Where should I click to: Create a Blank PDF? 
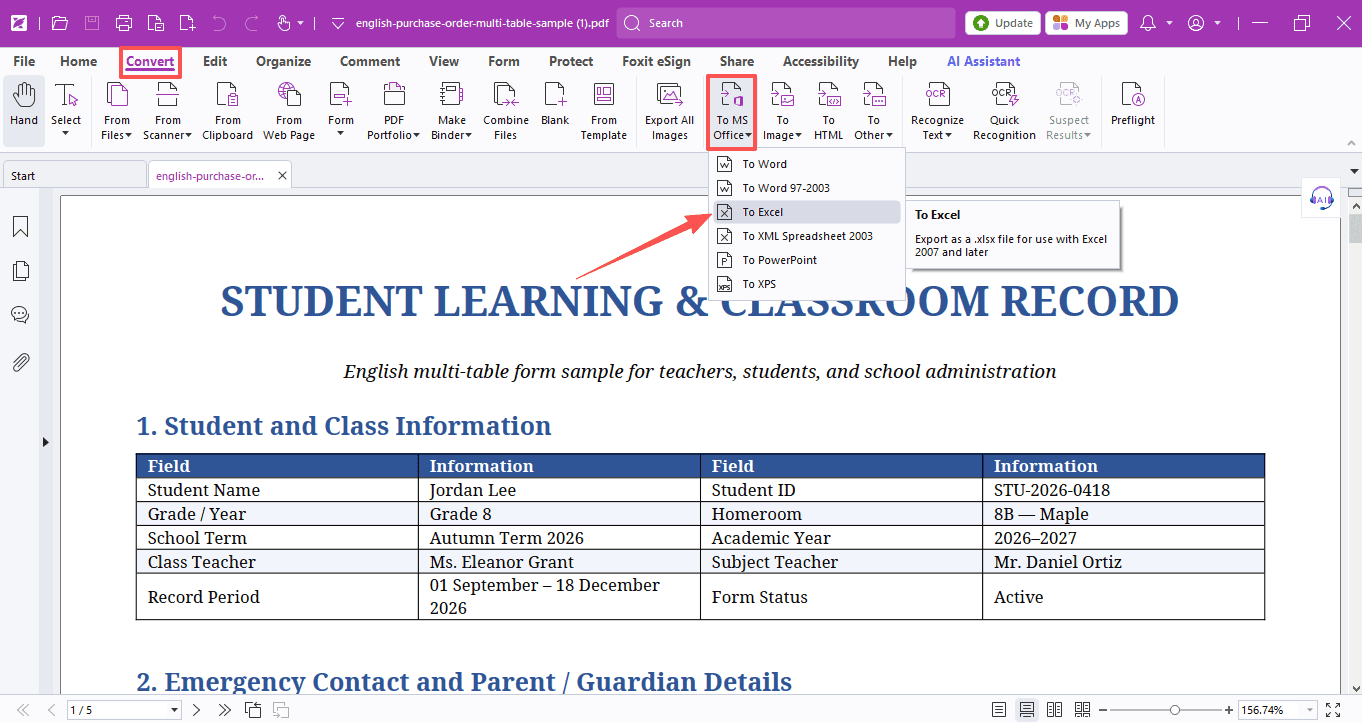[x=555, y=105]
